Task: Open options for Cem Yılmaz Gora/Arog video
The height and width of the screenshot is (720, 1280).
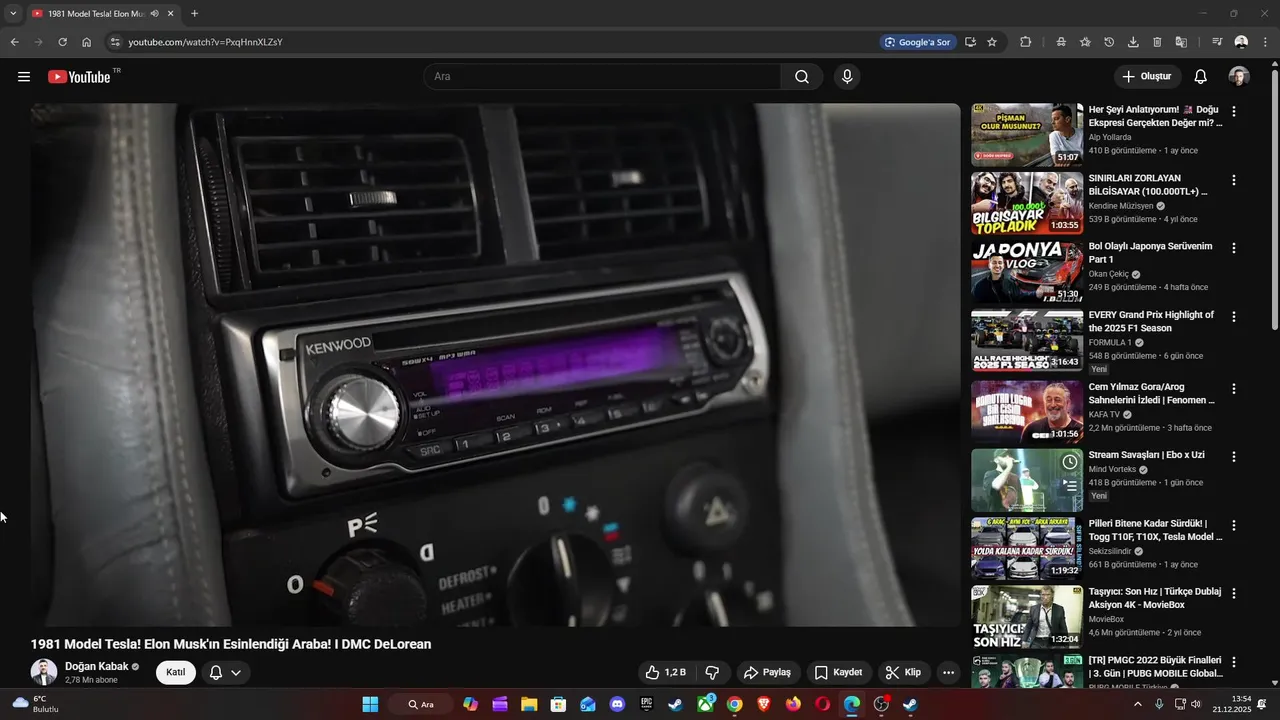Action: click(1234, 388)
